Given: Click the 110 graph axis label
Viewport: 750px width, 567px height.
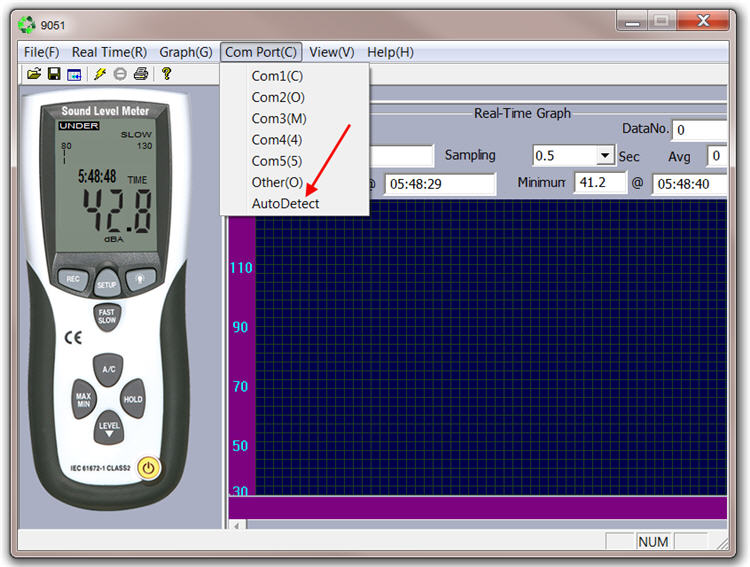Looking at the screenshot, I should 241,268.
